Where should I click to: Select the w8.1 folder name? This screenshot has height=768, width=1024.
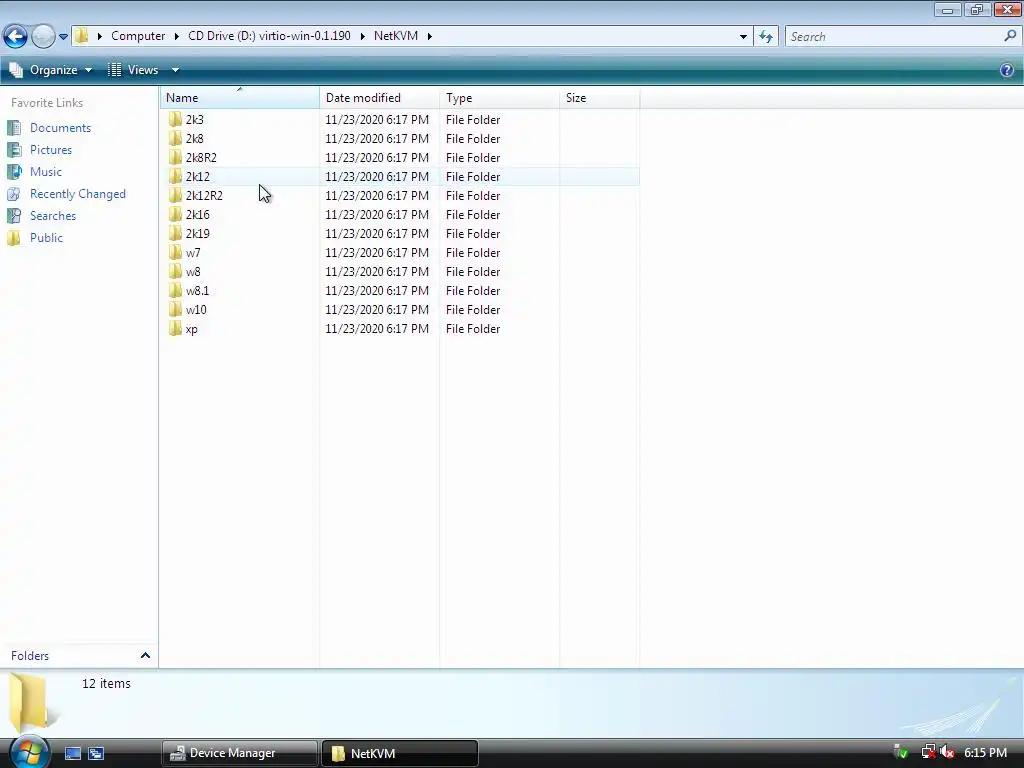click(197, 291)
